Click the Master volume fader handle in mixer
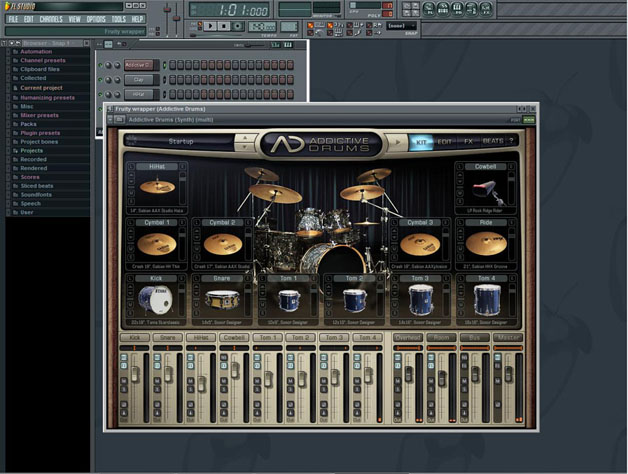The height and width of the screenshot is (474, 628). click(x=508, y=374)
